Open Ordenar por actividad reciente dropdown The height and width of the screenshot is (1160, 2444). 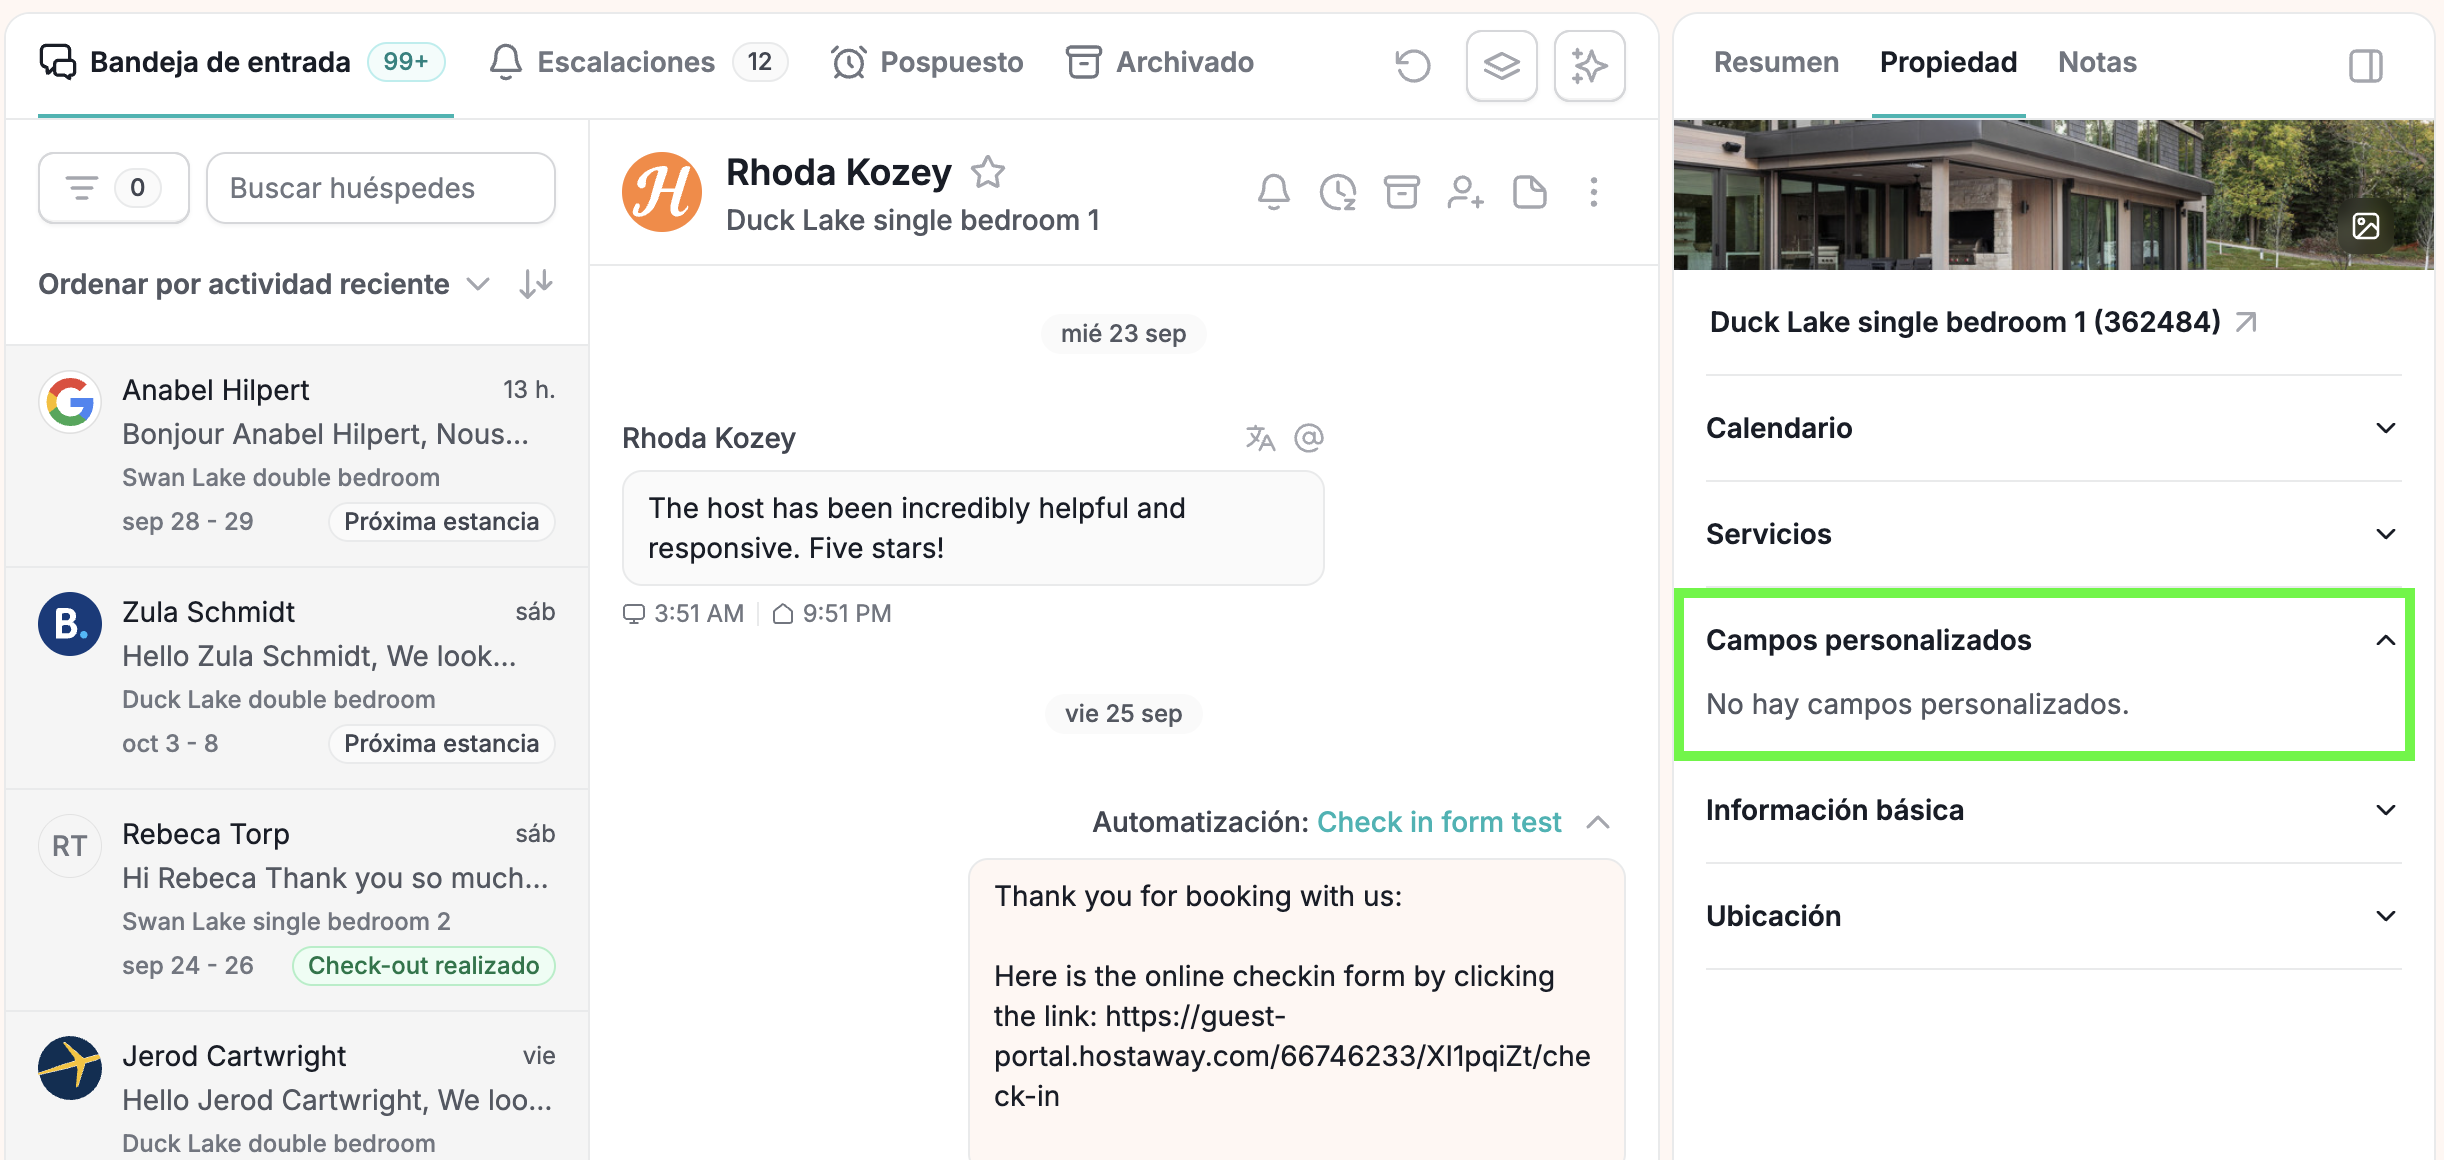click(x=264, y=284)
